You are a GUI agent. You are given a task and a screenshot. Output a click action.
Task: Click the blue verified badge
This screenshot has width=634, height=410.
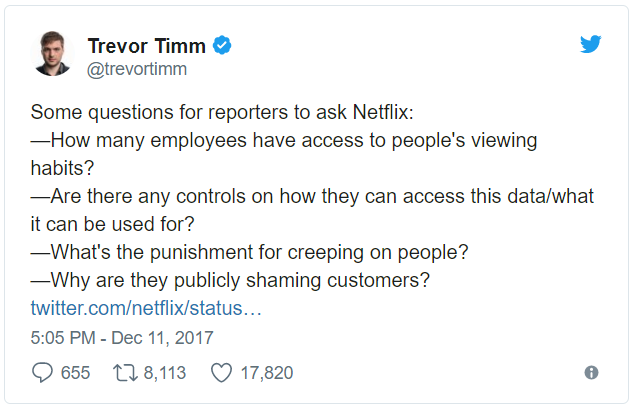226,46
